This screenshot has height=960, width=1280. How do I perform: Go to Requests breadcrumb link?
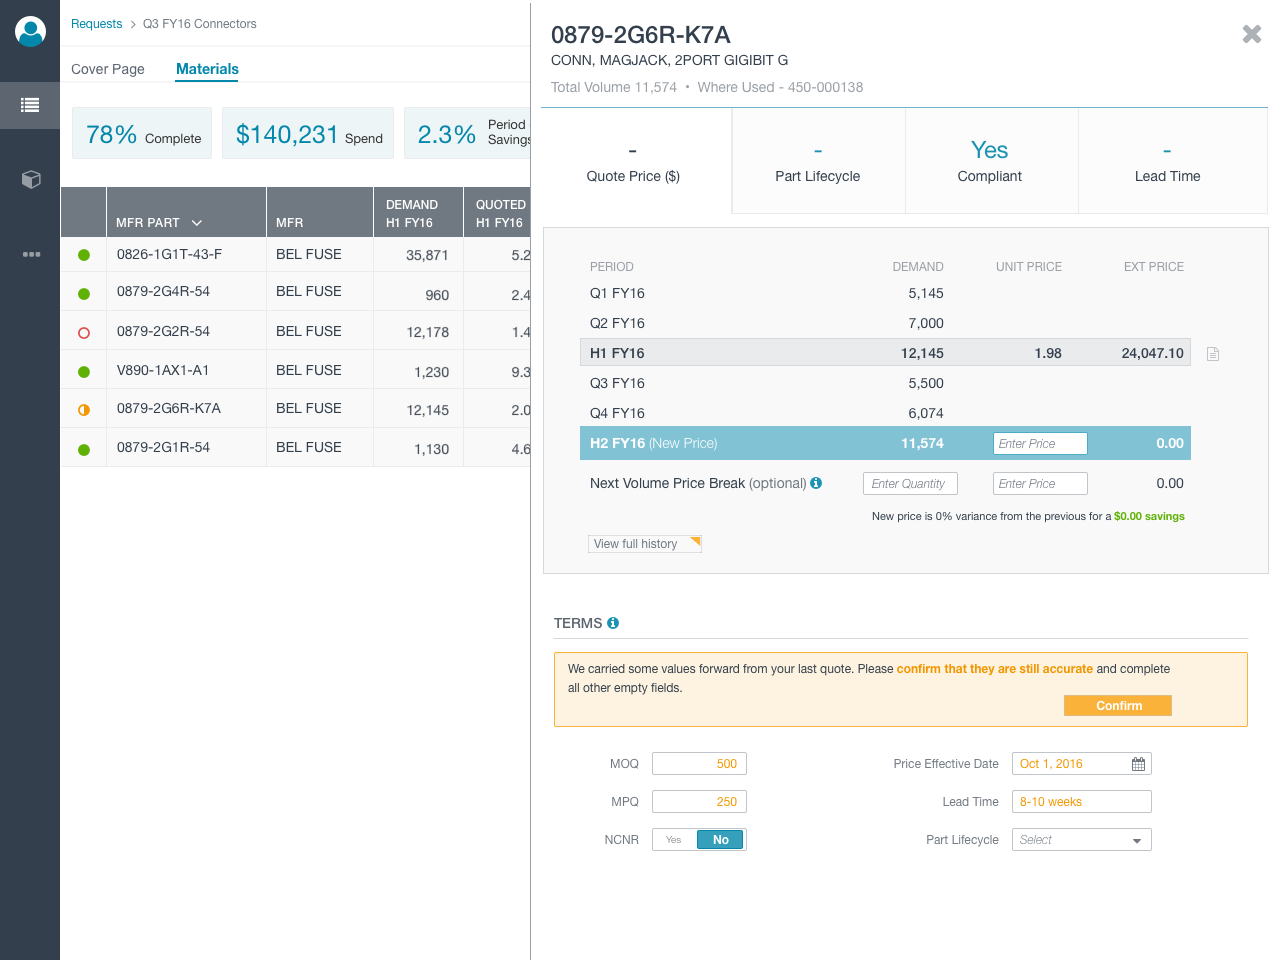click(96, 24)
